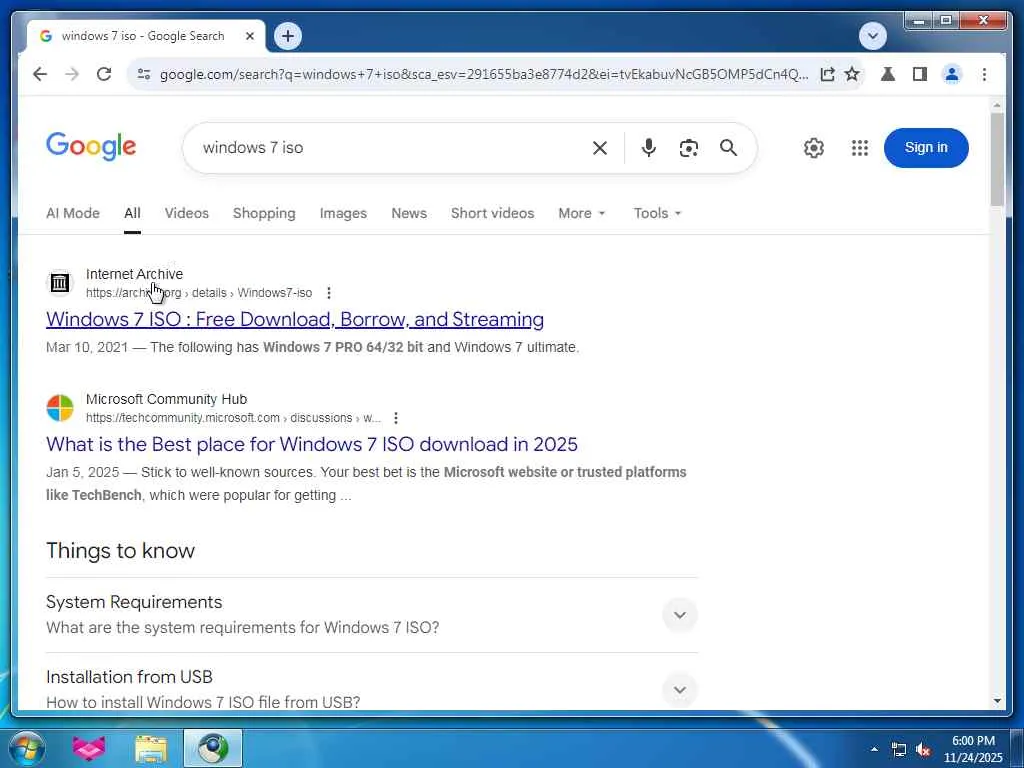Image resolution: width=1024 pixels, height=768 pixels.
Task: Click the address bar URL
Action: (x=483, y=74)
